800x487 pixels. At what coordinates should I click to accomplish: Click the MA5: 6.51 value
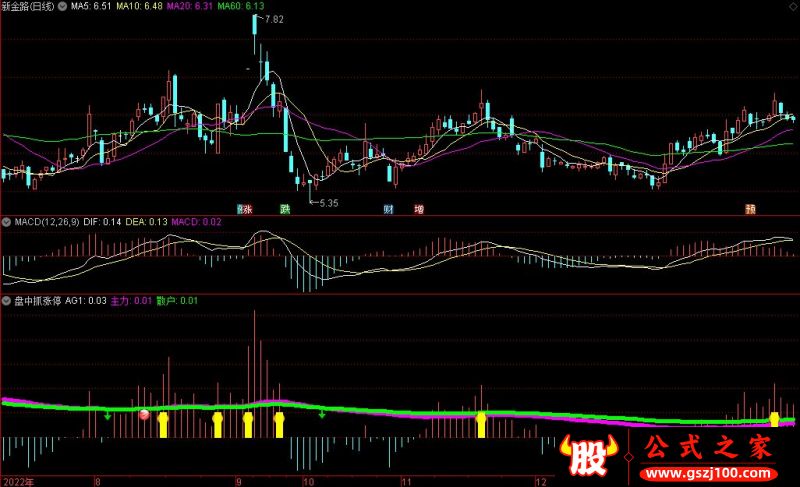91,6
